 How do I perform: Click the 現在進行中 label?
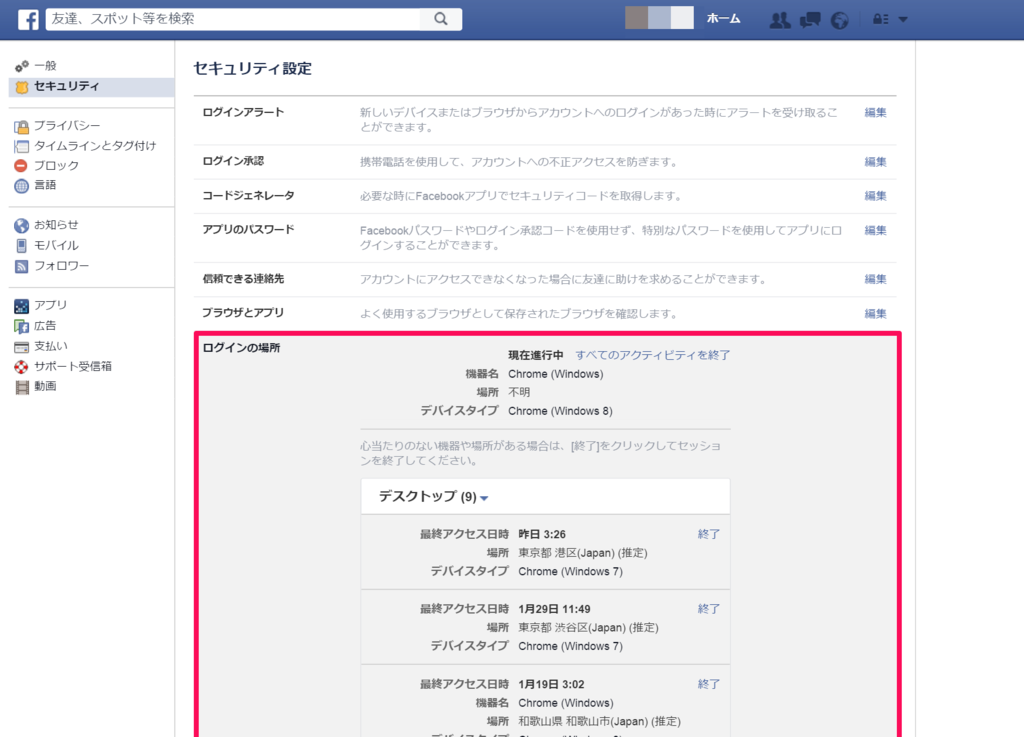click(536, 355)
